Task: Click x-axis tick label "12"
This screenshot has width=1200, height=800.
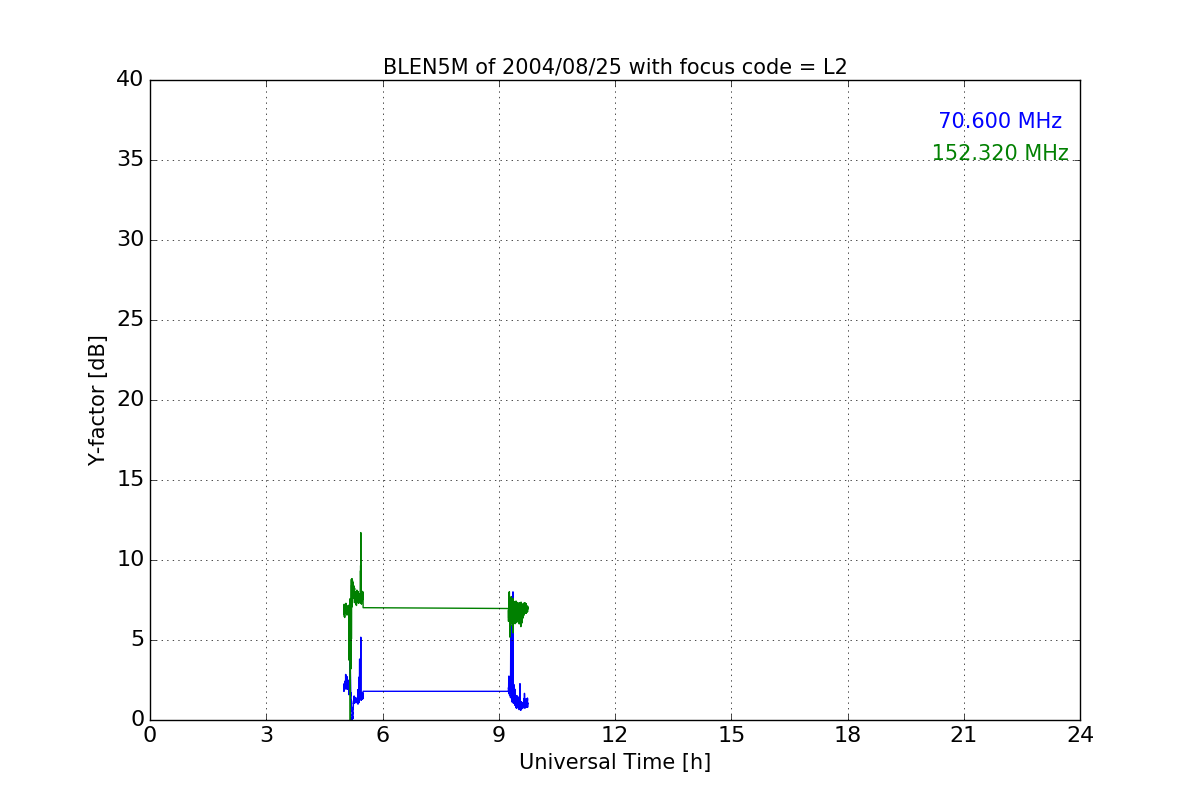Action: click(x=615, y=735)
